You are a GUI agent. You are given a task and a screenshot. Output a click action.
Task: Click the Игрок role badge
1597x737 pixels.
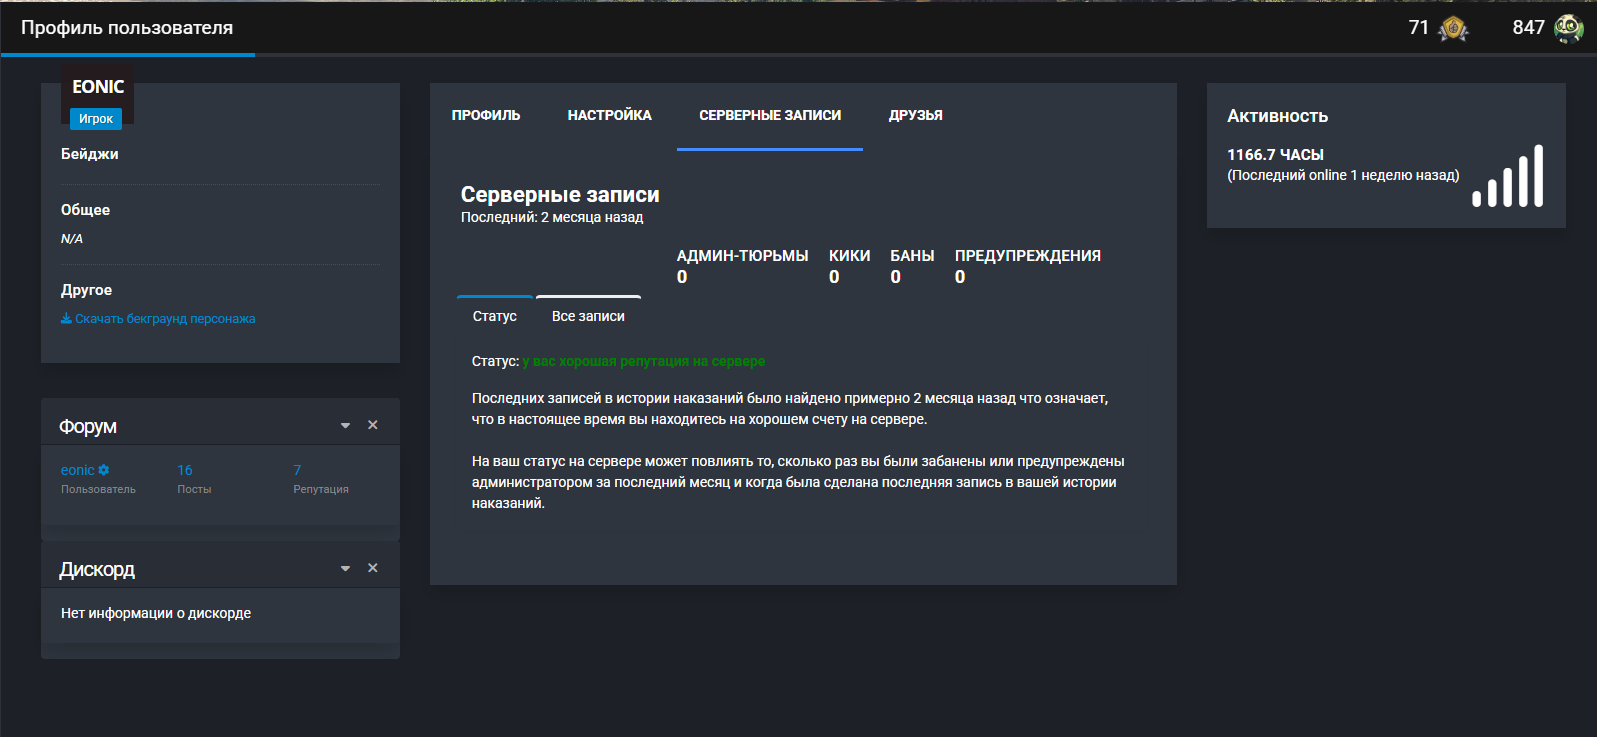[96, 119]
